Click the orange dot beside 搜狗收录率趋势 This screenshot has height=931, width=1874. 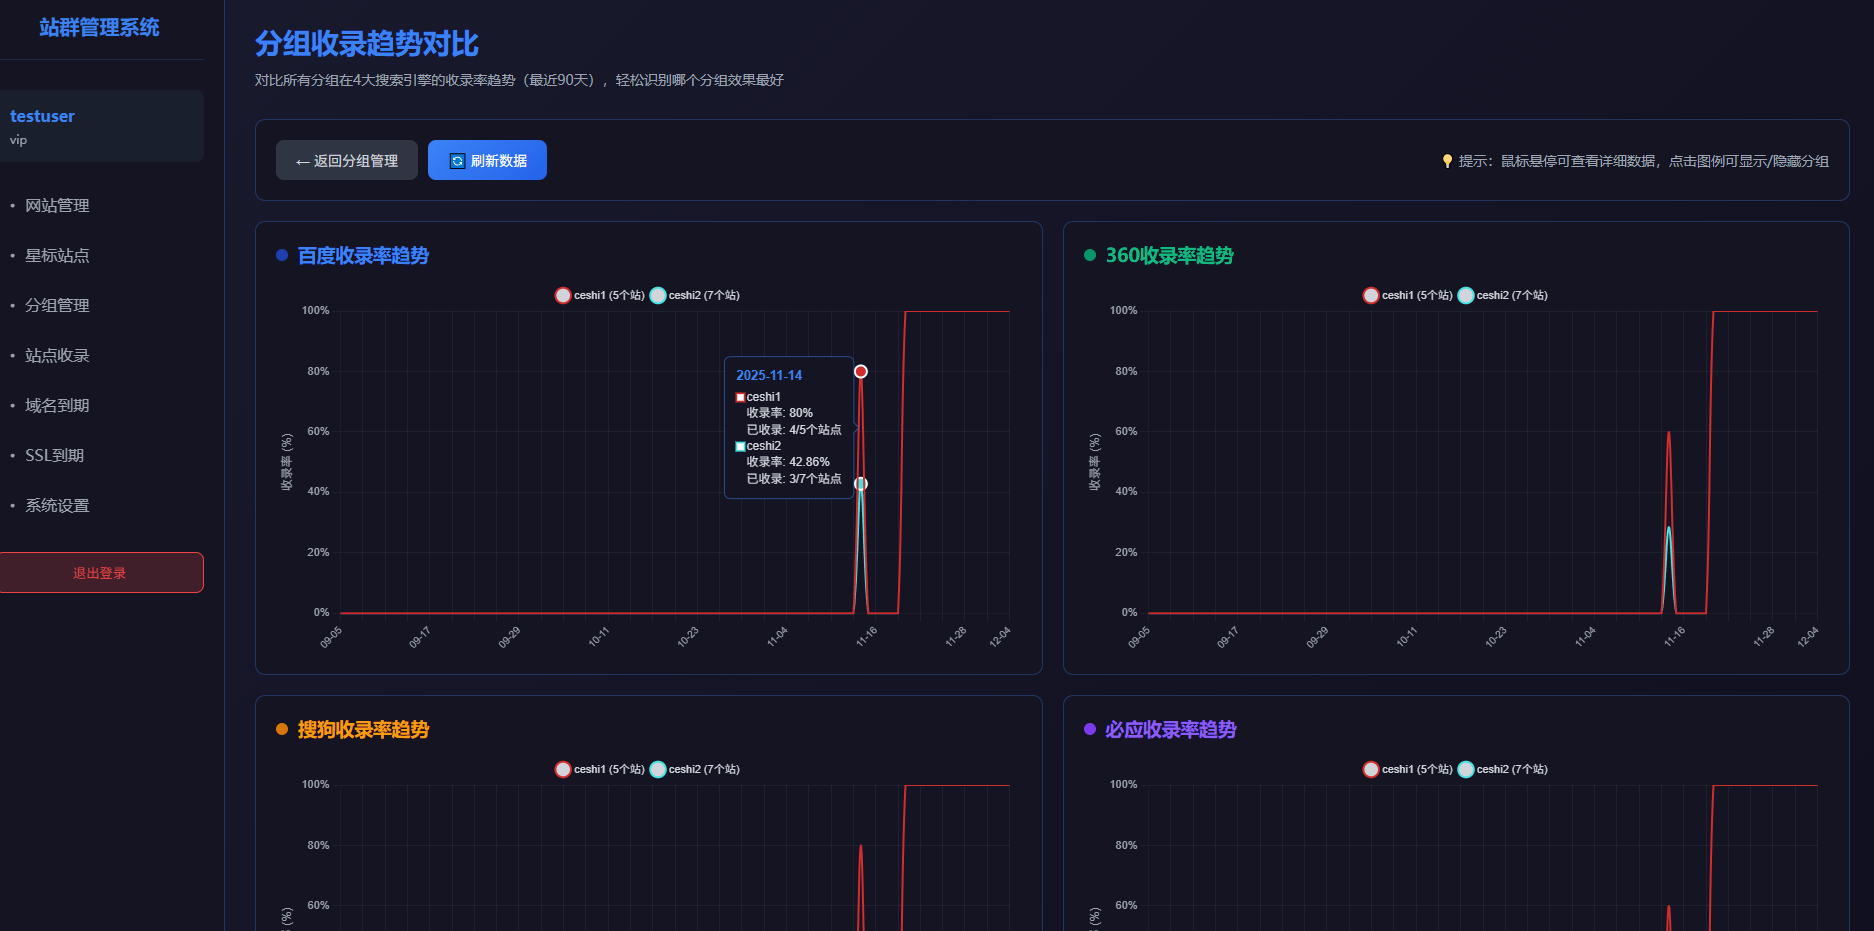click(282, 730)
